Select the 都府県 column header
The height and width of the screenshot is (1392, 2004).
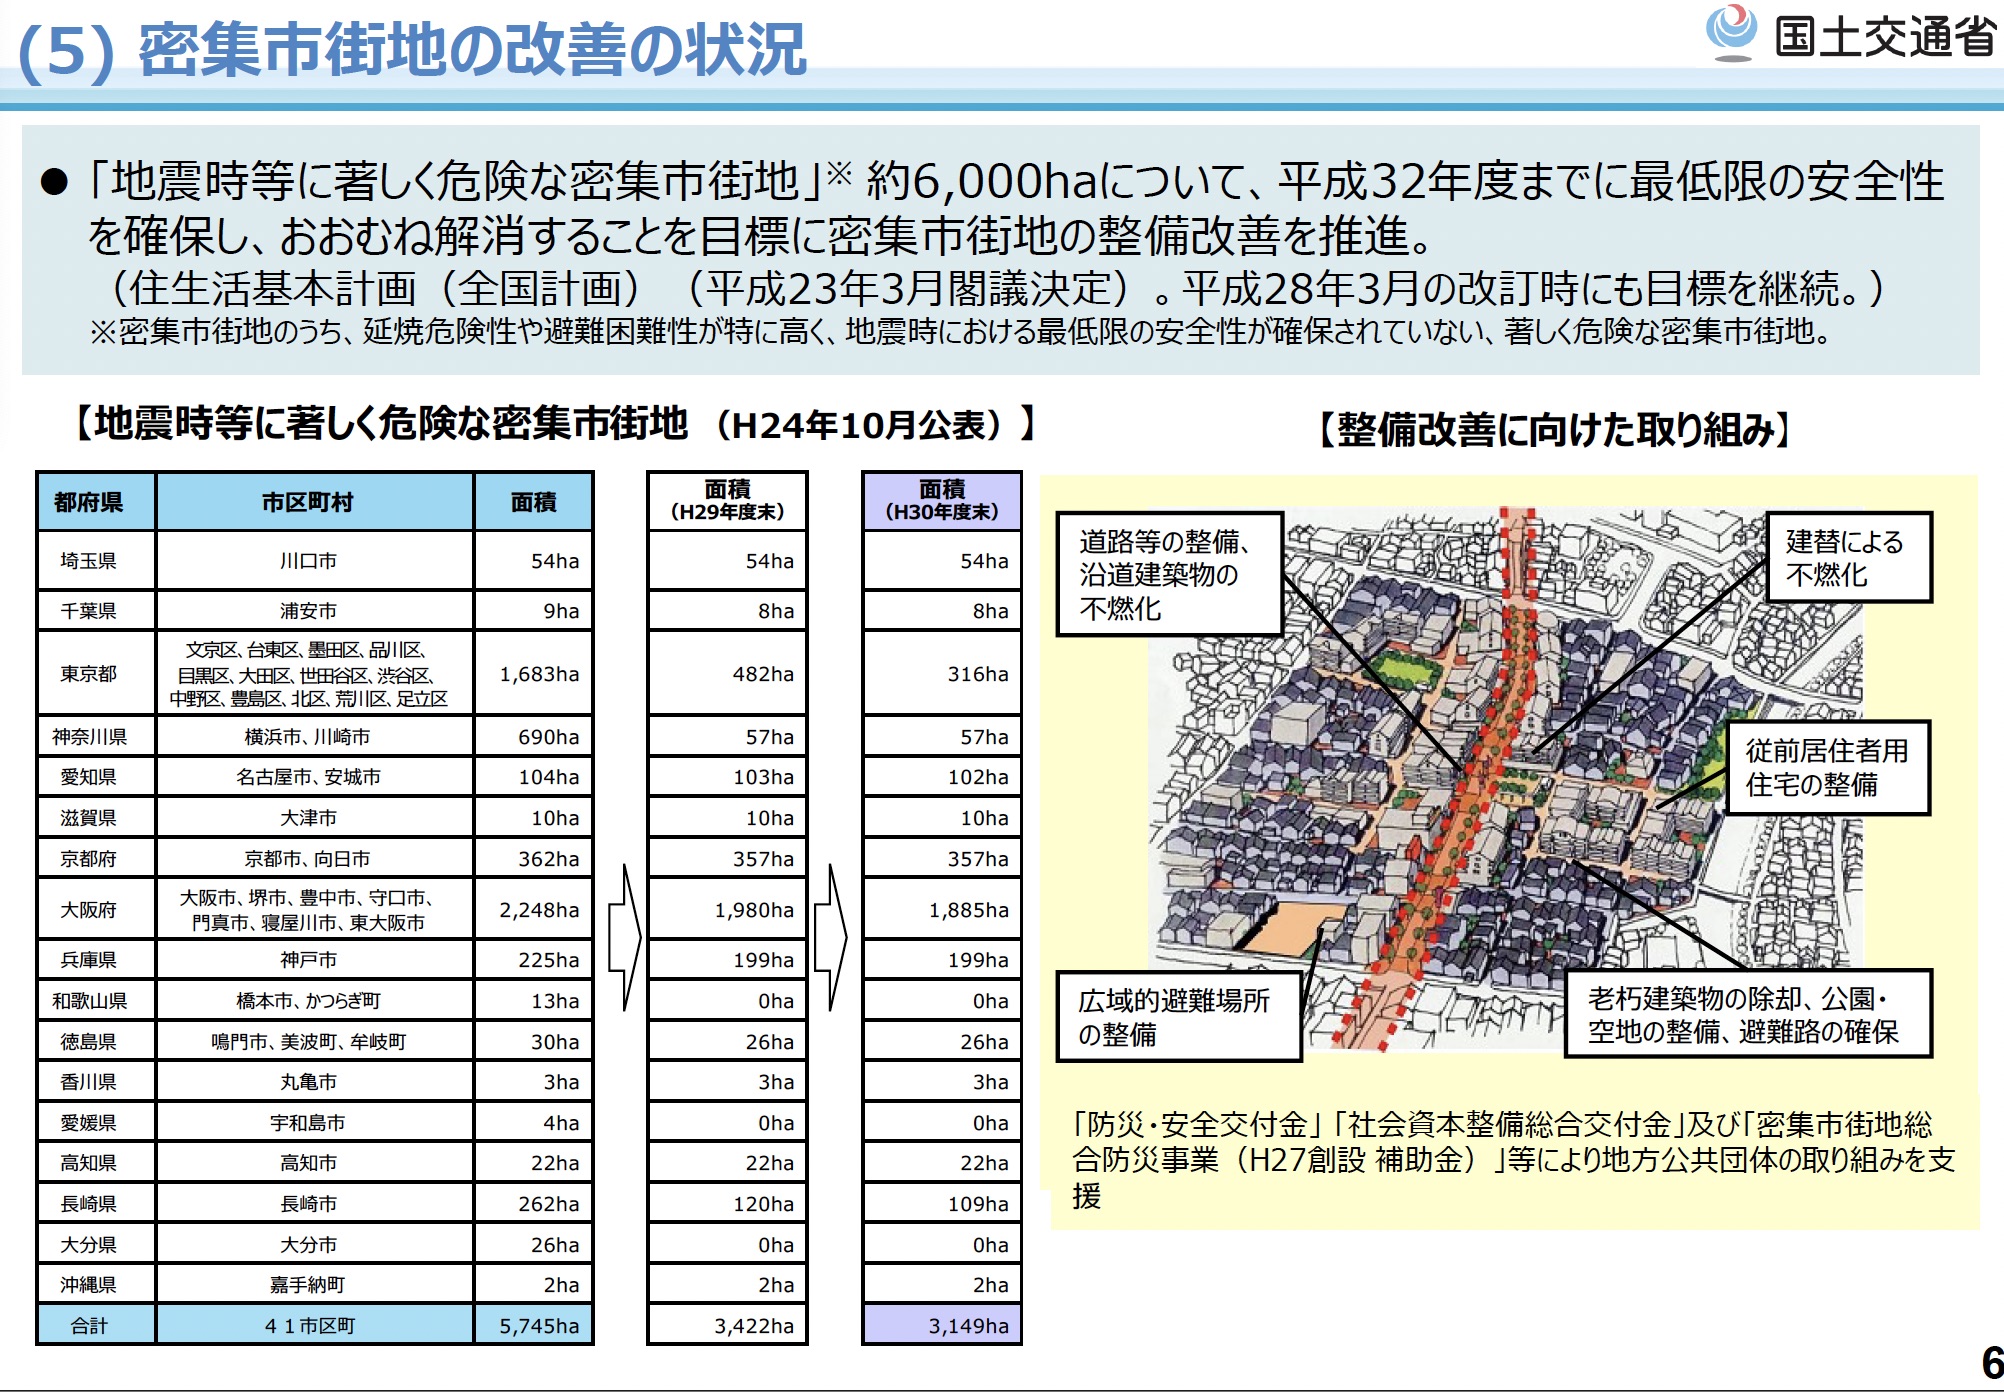tap(96, 501)
